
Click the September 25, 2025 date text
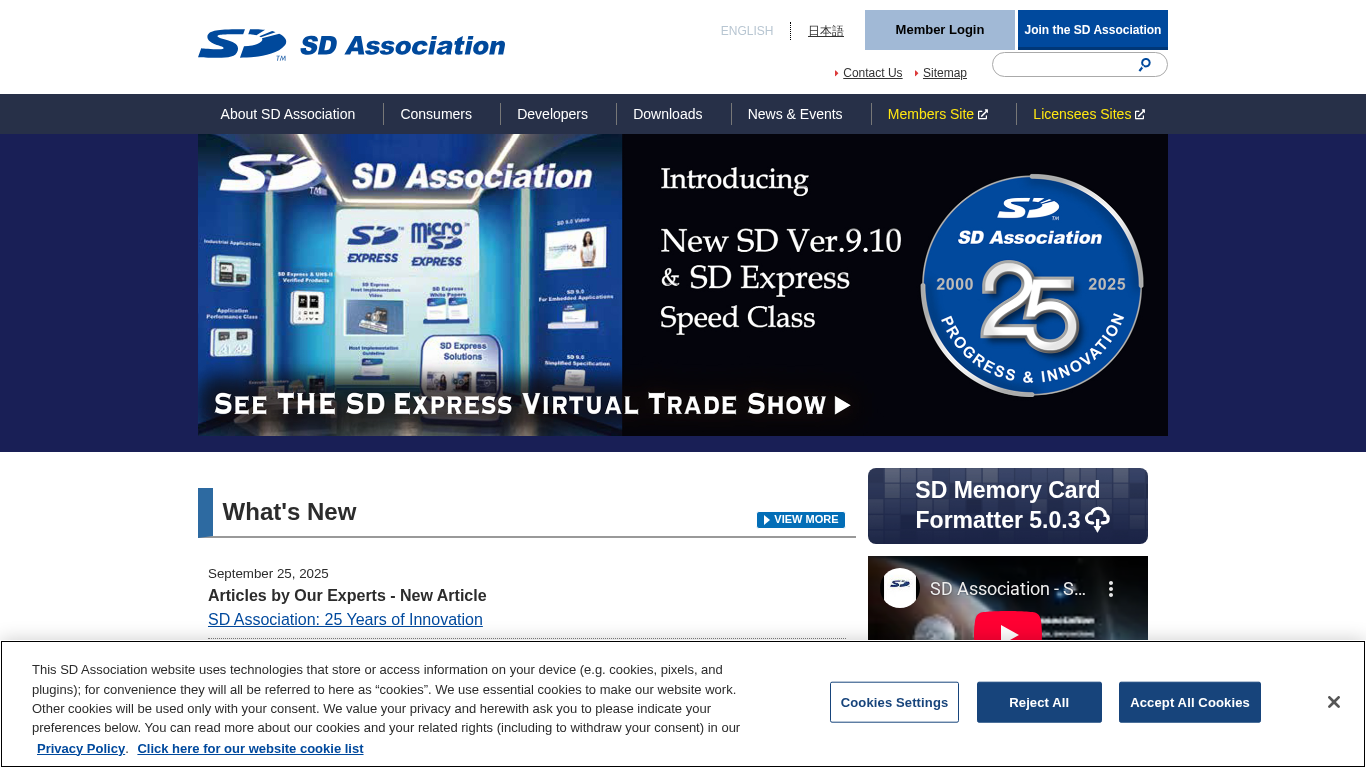click(268, 574)
